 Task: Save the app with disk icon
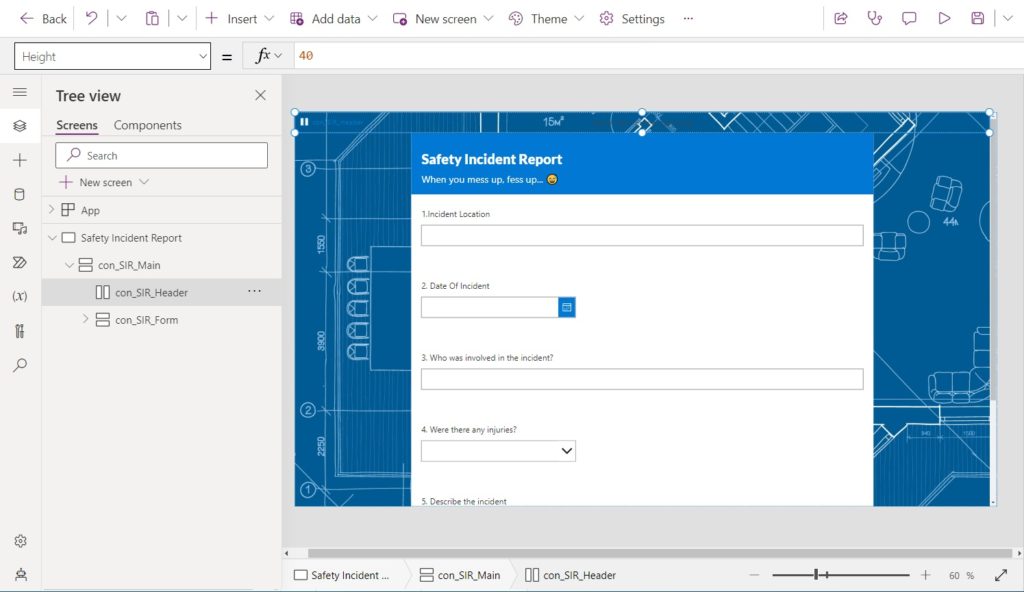pyautogui.click(x=977, y=18)
